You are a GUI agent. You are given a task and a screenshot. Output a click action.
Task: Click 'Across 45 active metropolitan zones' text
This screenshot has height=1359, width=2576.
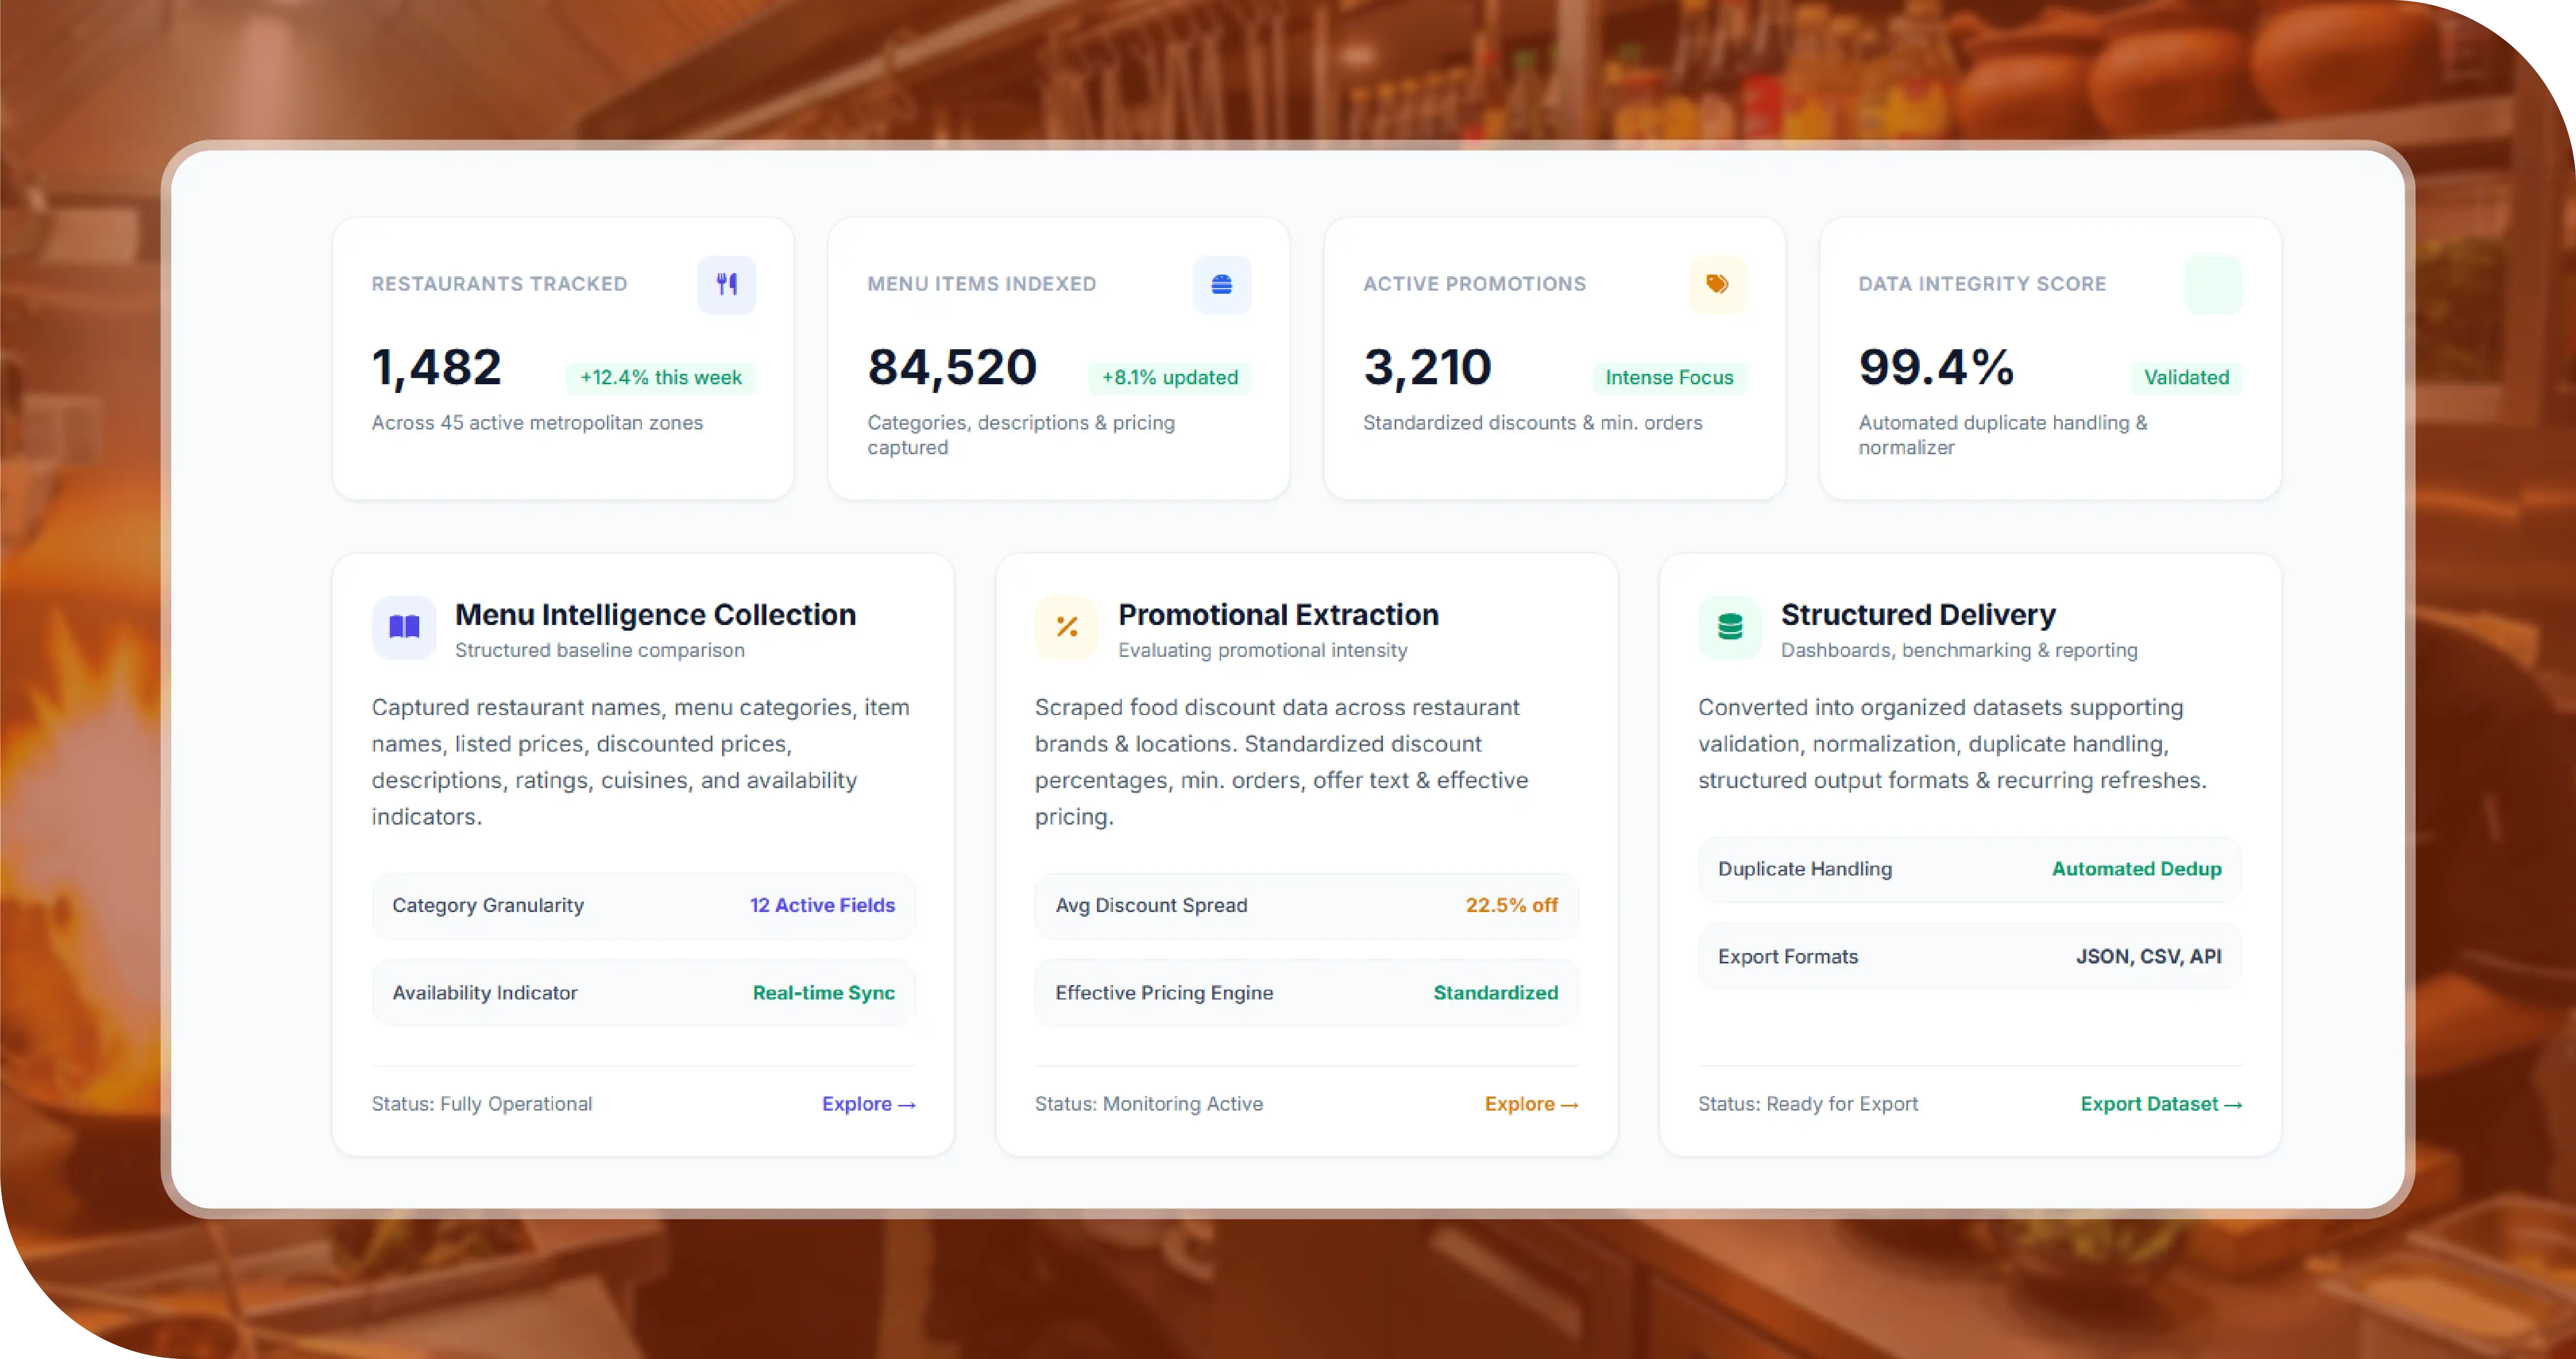point(537,423)
